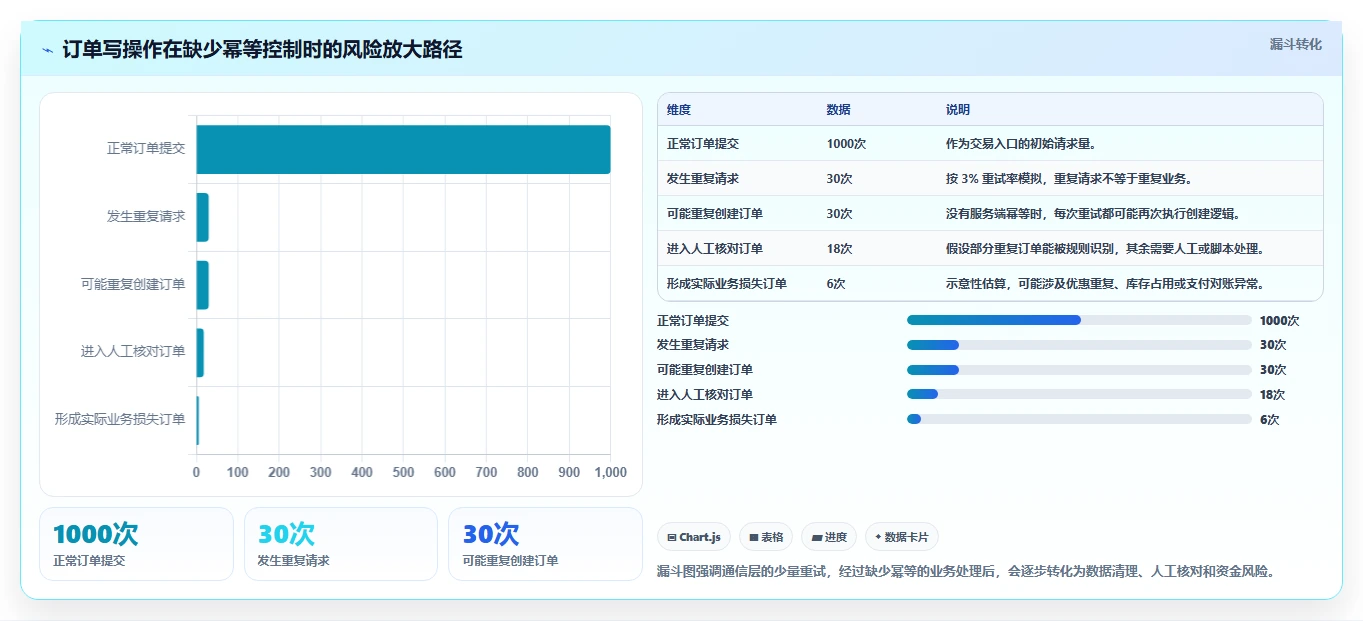
Task: Open the 1000次 正常订单提交 stat card
Action: pyautogui.click(x=136, y=544)
